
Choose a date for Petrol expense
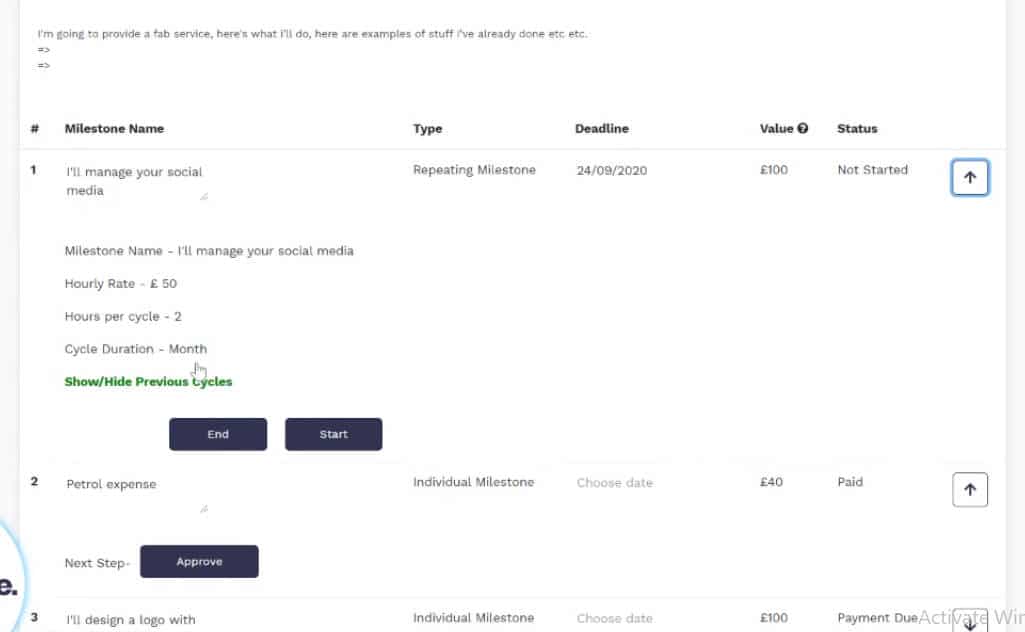(x=614, y=483)
